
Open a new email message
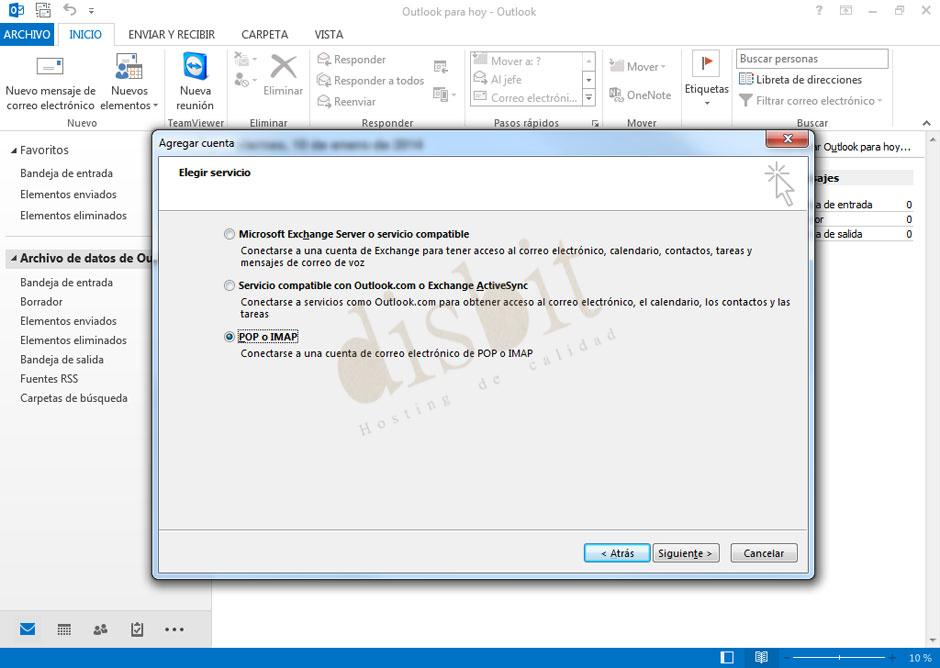(51, 80)
